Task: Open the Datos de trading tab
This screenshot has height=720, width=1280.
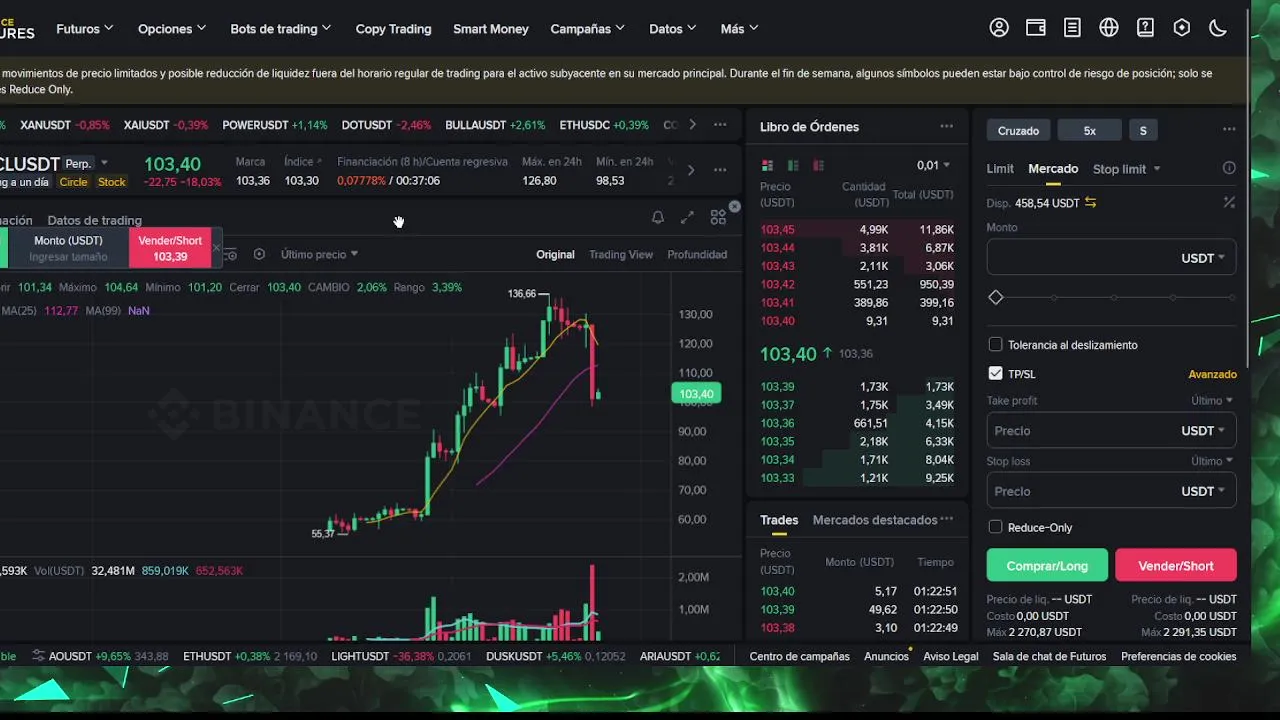Action: (94, 220)
